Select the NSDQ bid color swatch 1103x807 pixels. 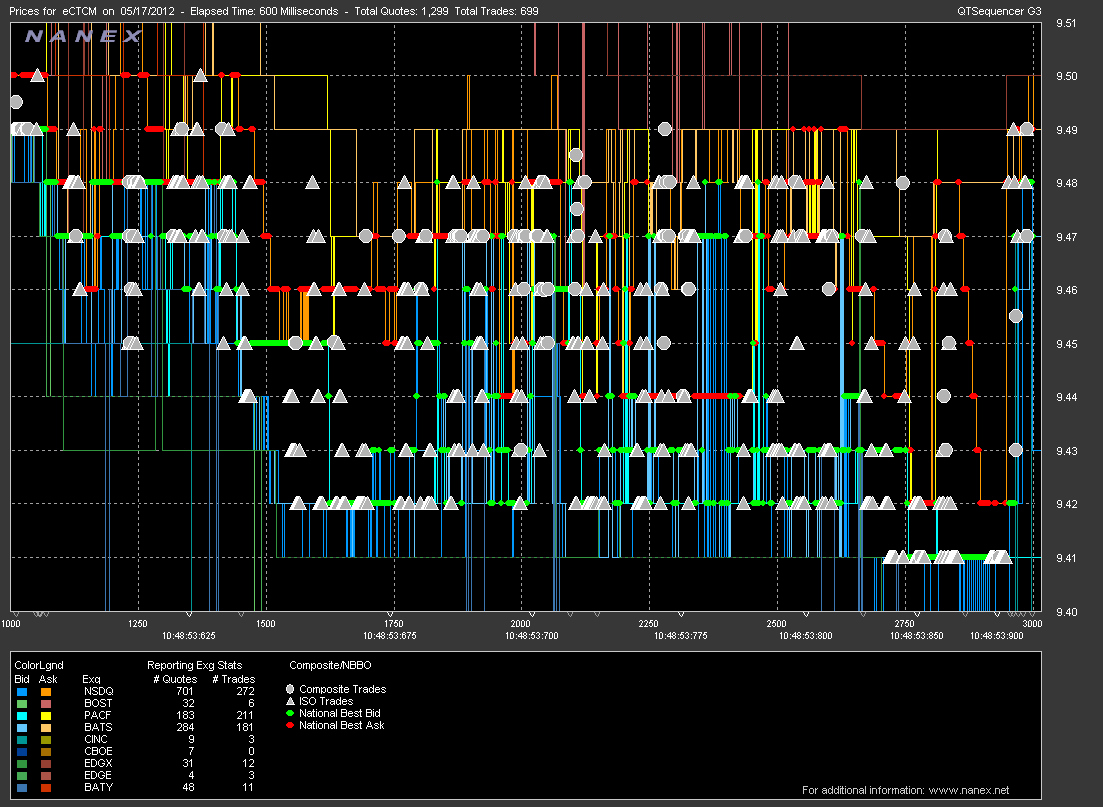(x=22, y=692)
